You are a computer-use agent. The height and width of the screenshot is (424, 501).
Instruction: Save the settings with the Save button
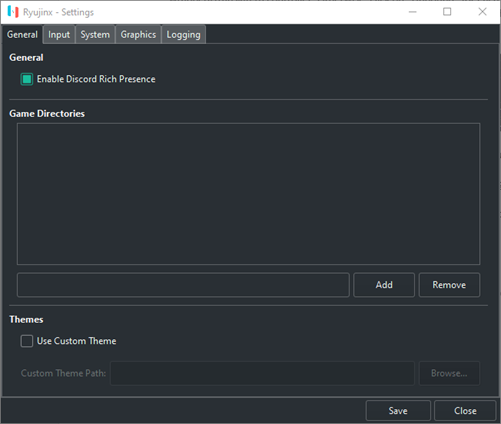(x=398, y=411)
